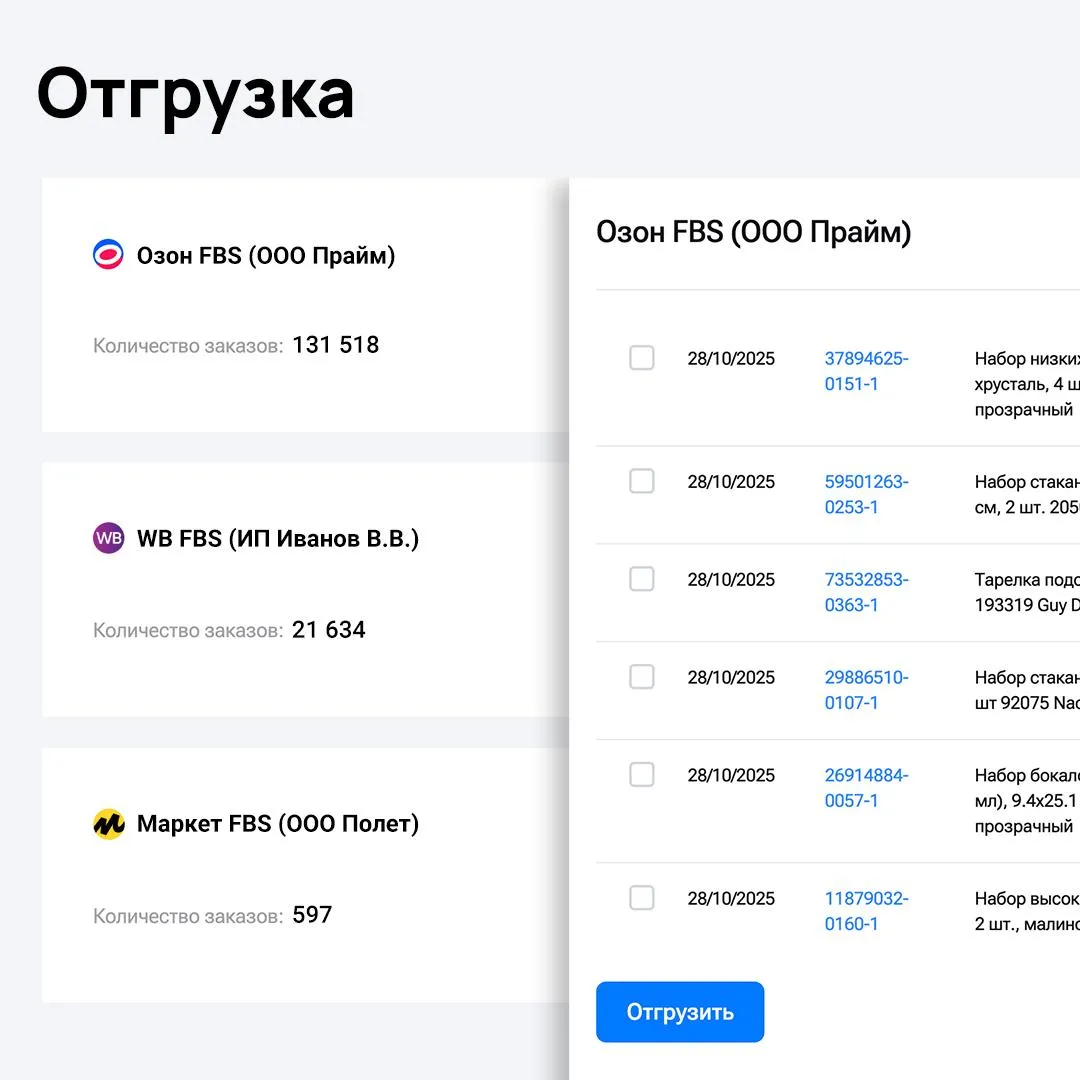1080x1080 pixels.
Task: Click 'Количество заказов' label in Озон card
Action: click(188, 346)
